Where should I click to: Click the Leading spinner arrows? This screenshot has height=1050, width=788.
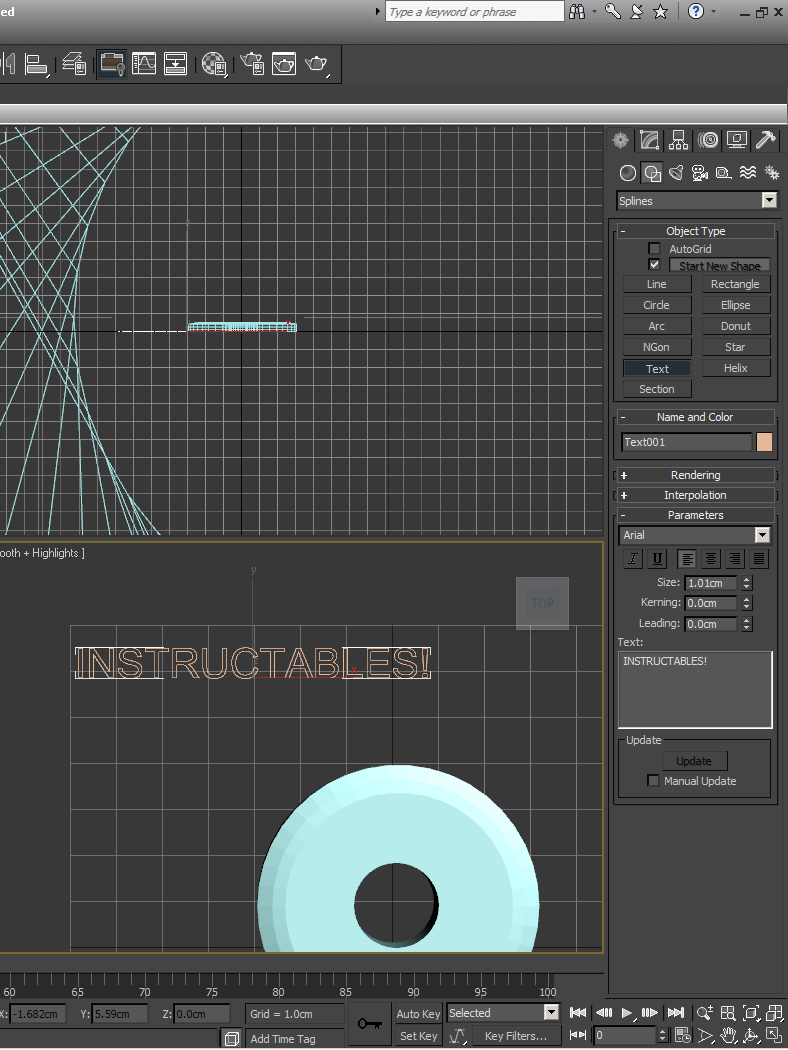click(x=746, y=624)
